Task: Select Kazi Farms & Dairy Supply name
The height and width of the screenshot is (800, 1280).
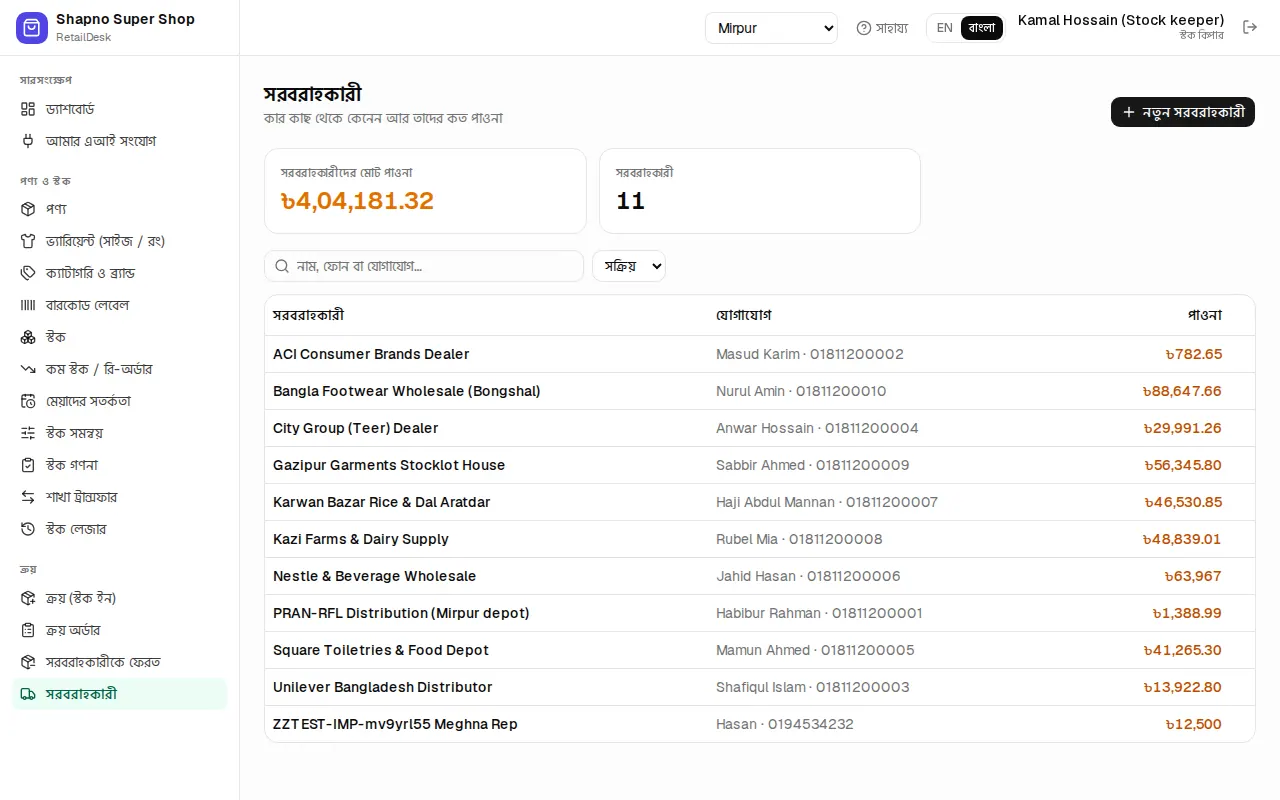Action: [x=361, y=539]
